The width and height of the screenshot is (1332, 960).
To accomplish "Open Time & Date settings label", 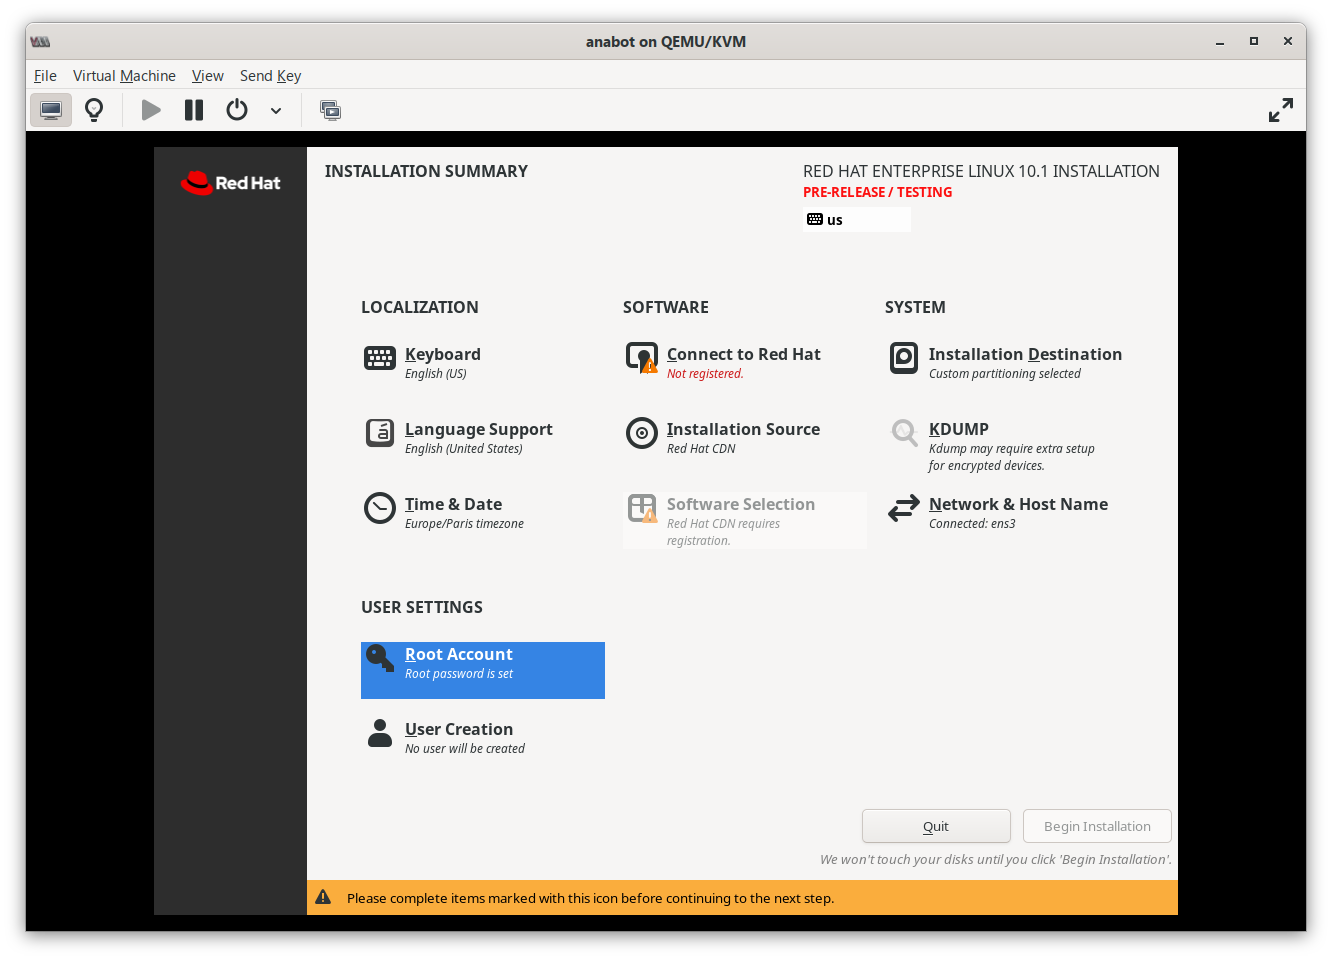I will pos(453,504).
